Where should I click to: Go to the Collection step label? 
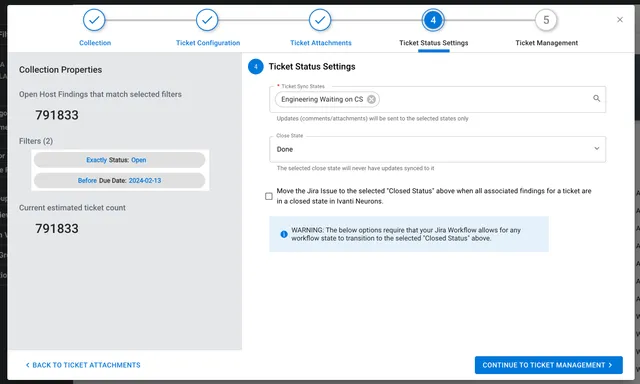pyautogui.click(x=95, y=43)
